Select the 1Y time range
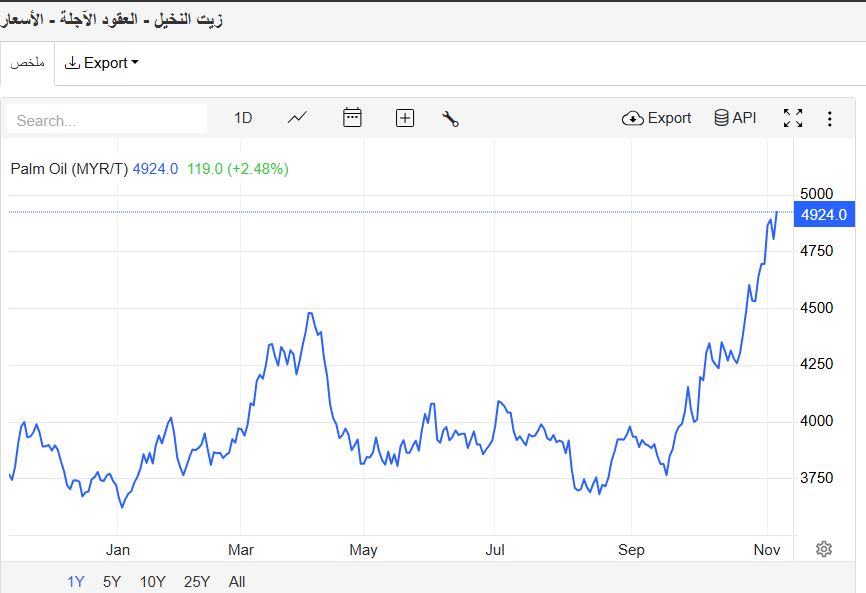Image resolution: width=866 pixels, height=593 pixels. (x=76, y=581)
